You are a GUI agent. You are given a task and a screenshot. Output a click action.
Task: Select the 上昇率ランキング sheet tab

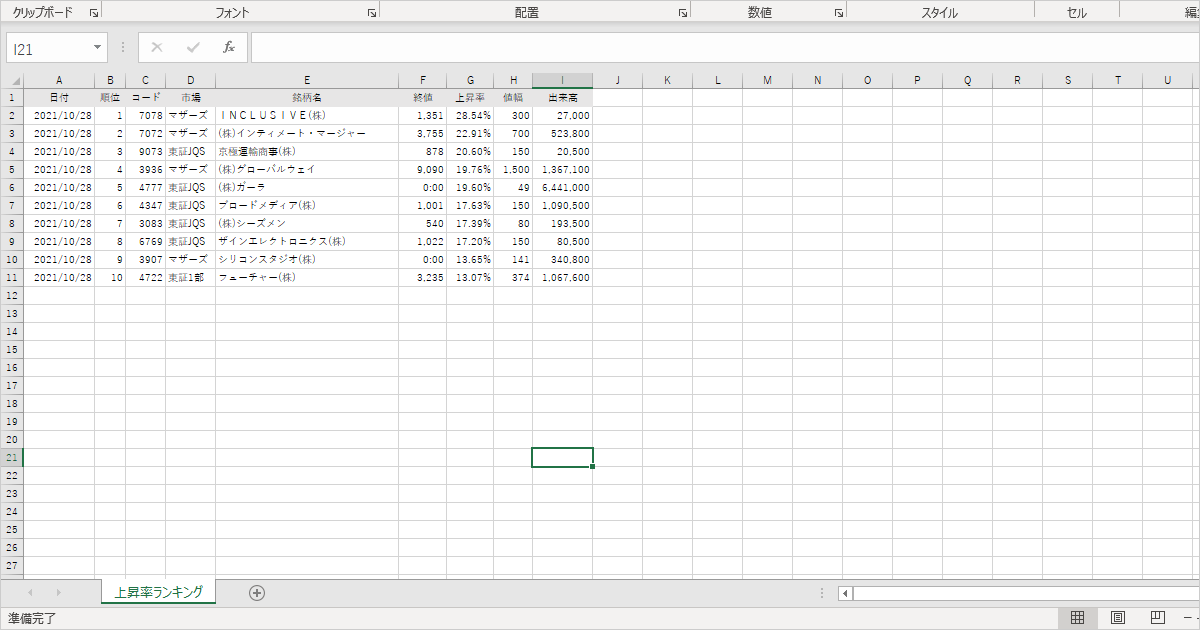[158, 592]
